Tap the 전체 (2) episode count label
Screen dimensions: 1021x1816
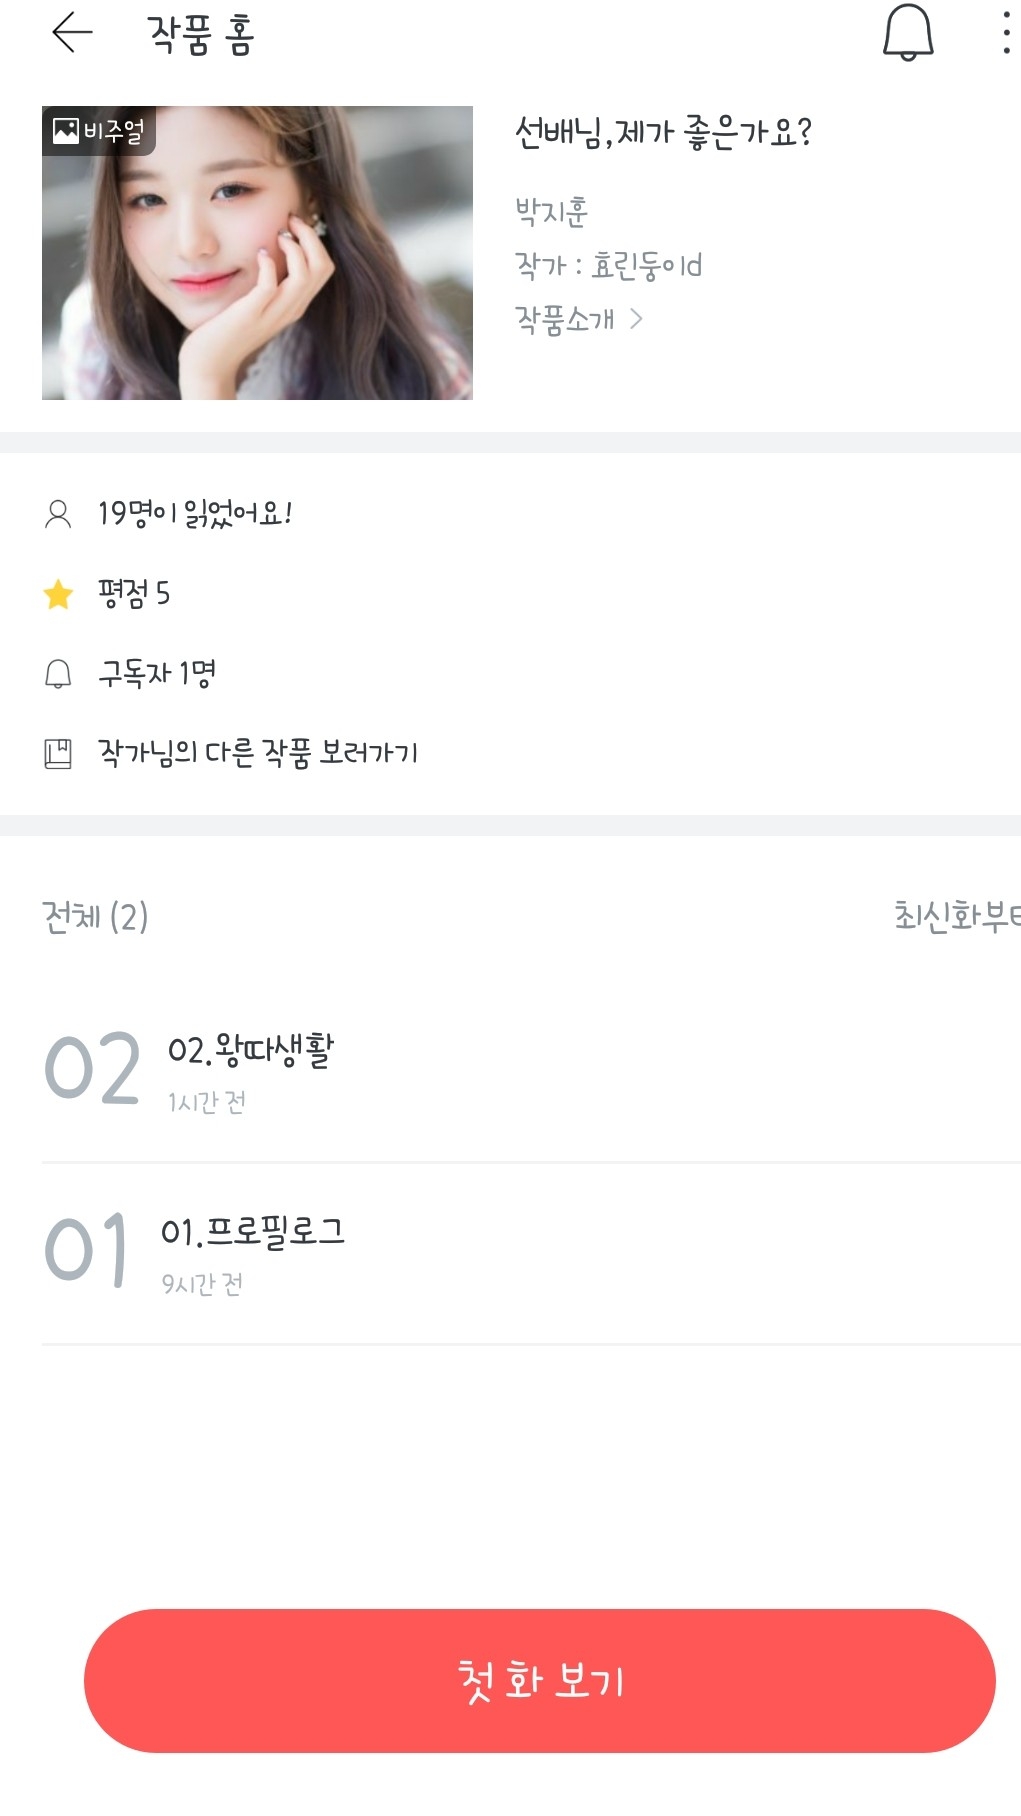(95, 916)
